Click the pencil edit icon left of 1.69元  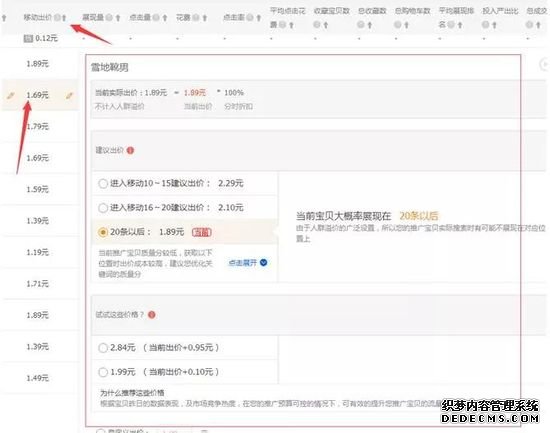tap(11, 95)
